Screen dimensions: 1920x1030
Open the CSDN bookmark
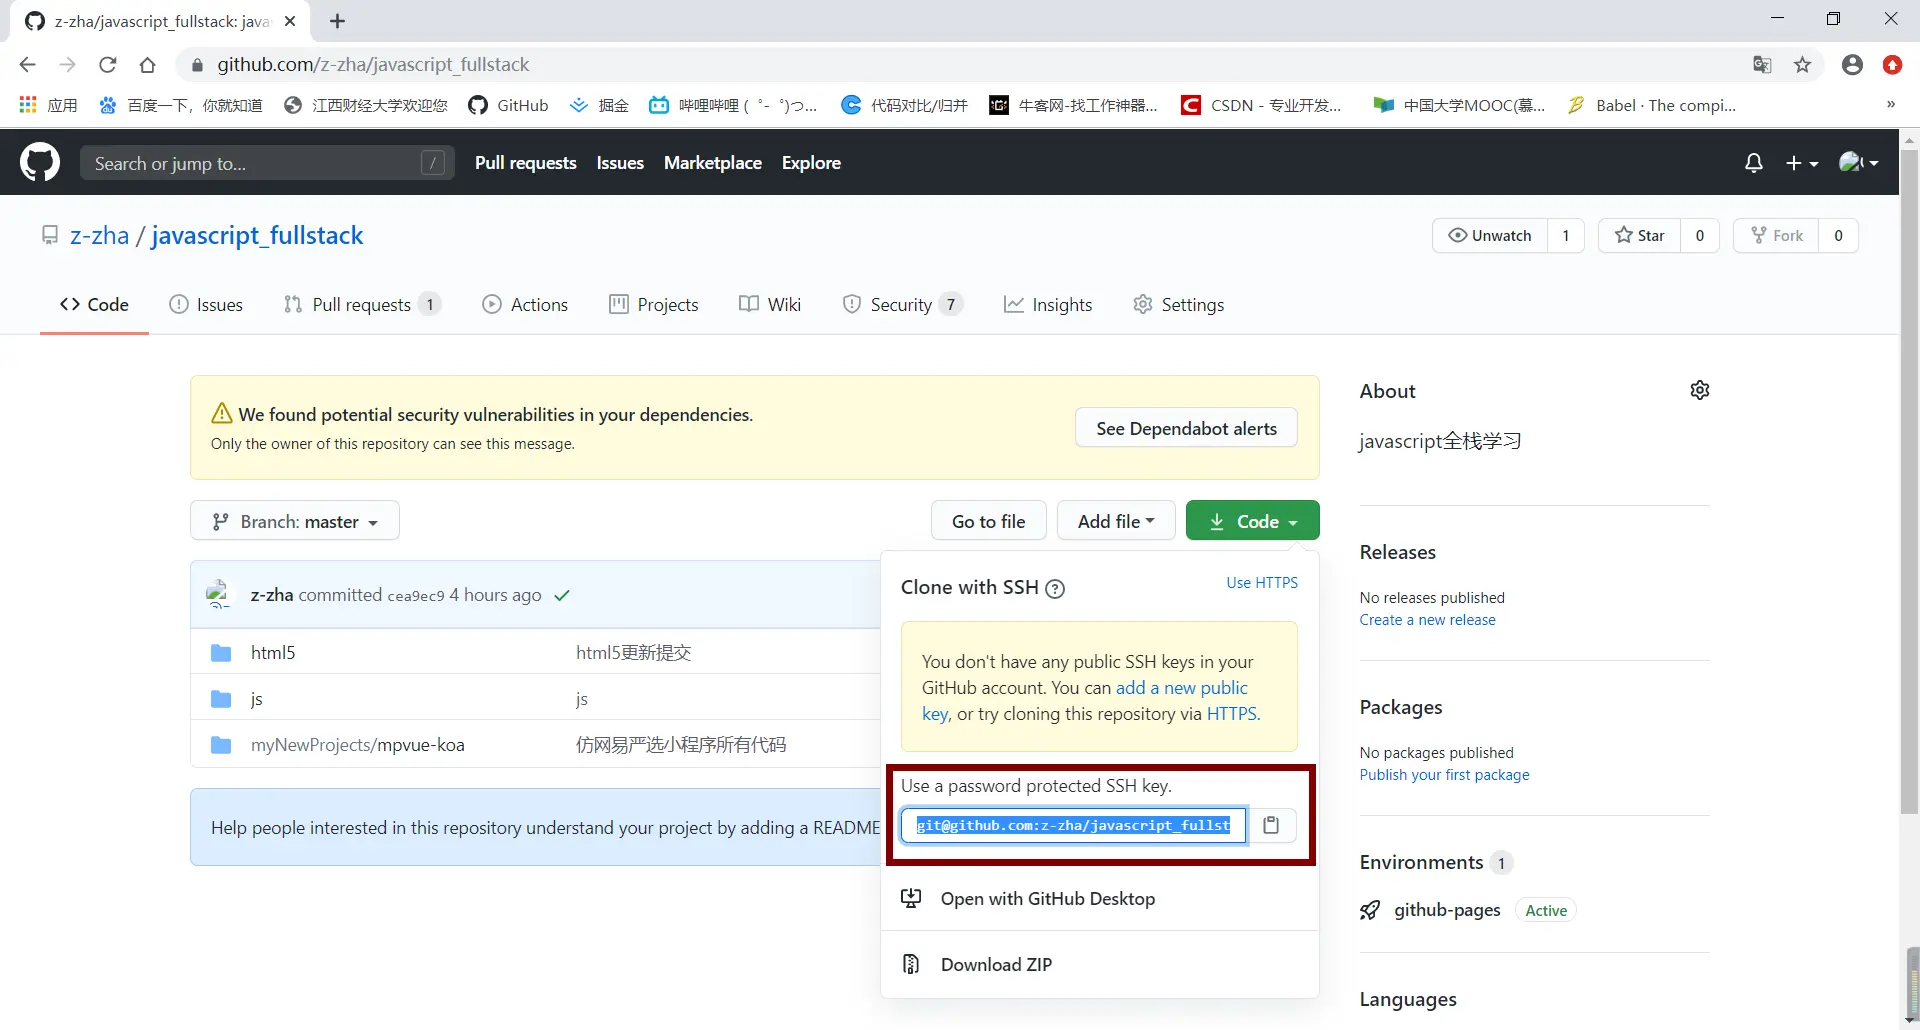coord(1261,105)
